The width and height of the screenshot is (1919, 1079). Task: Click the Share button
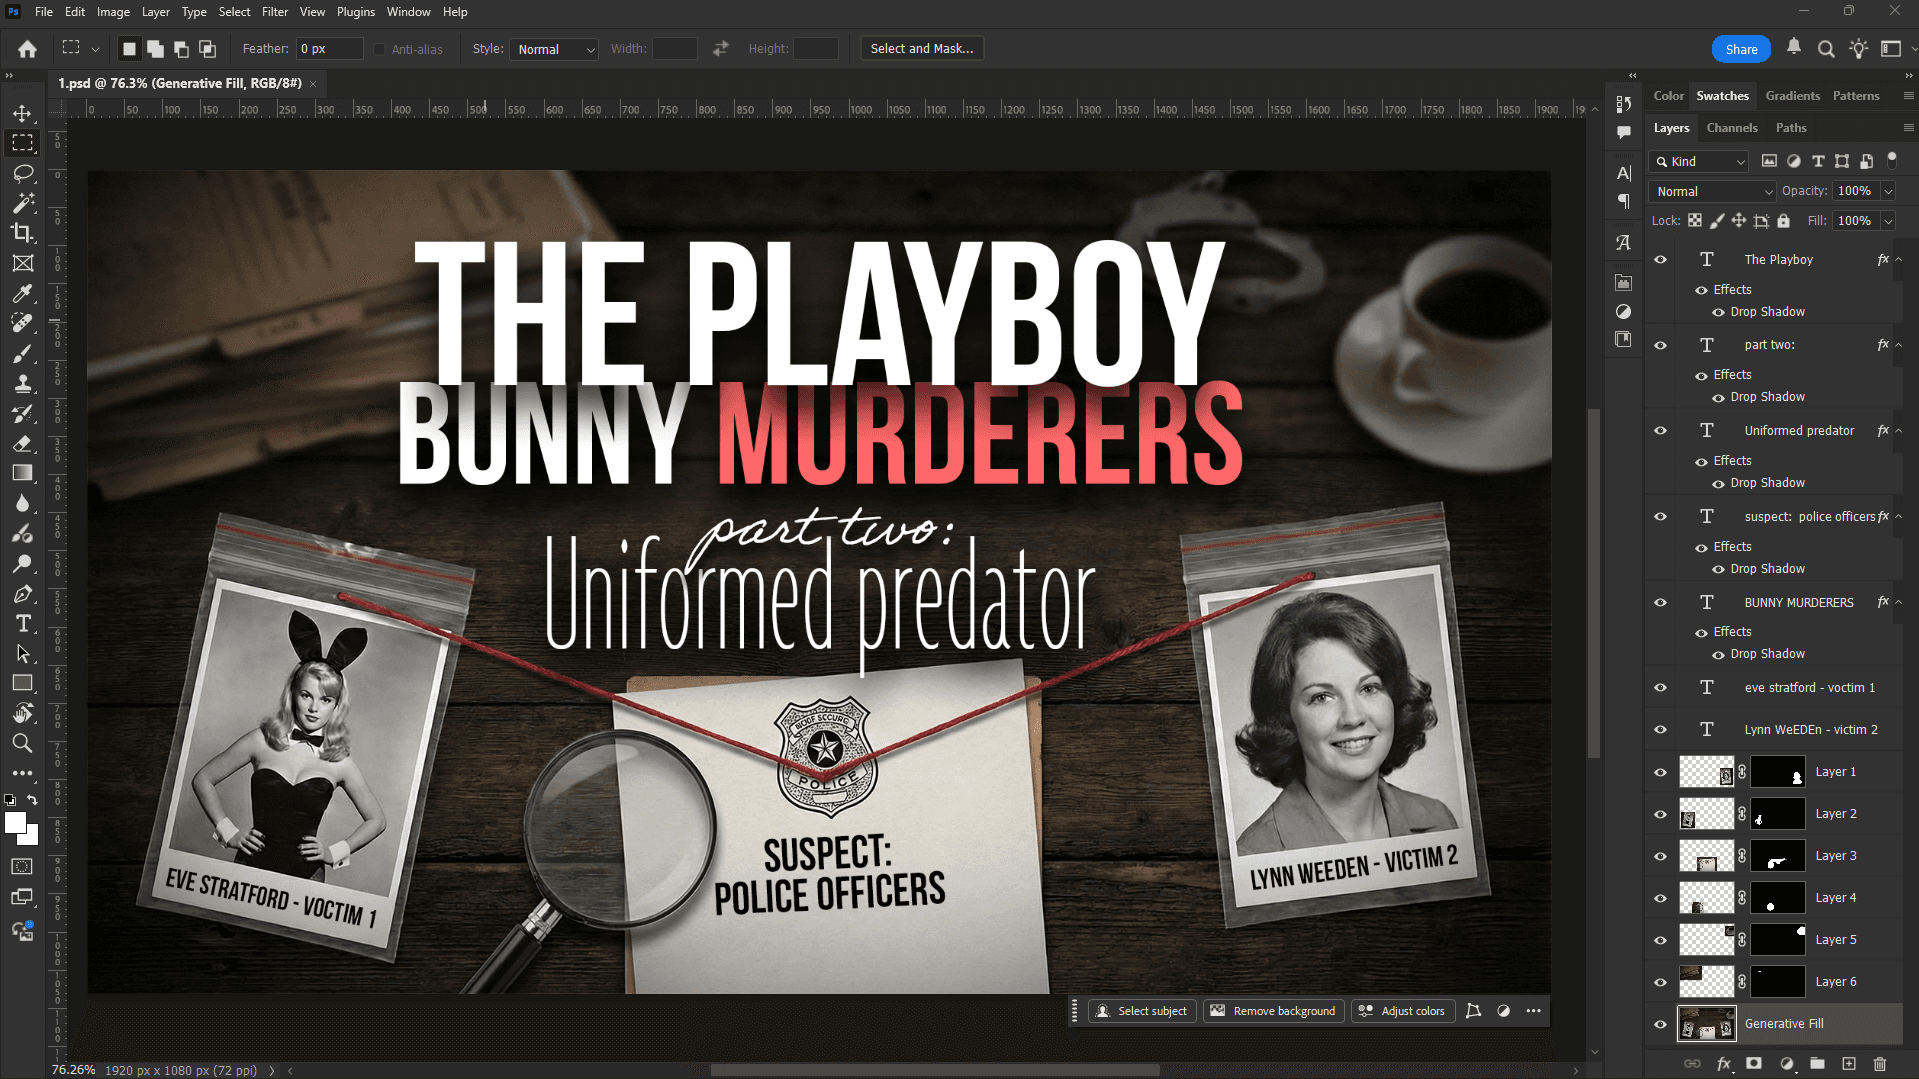(x=1741, y=49)
